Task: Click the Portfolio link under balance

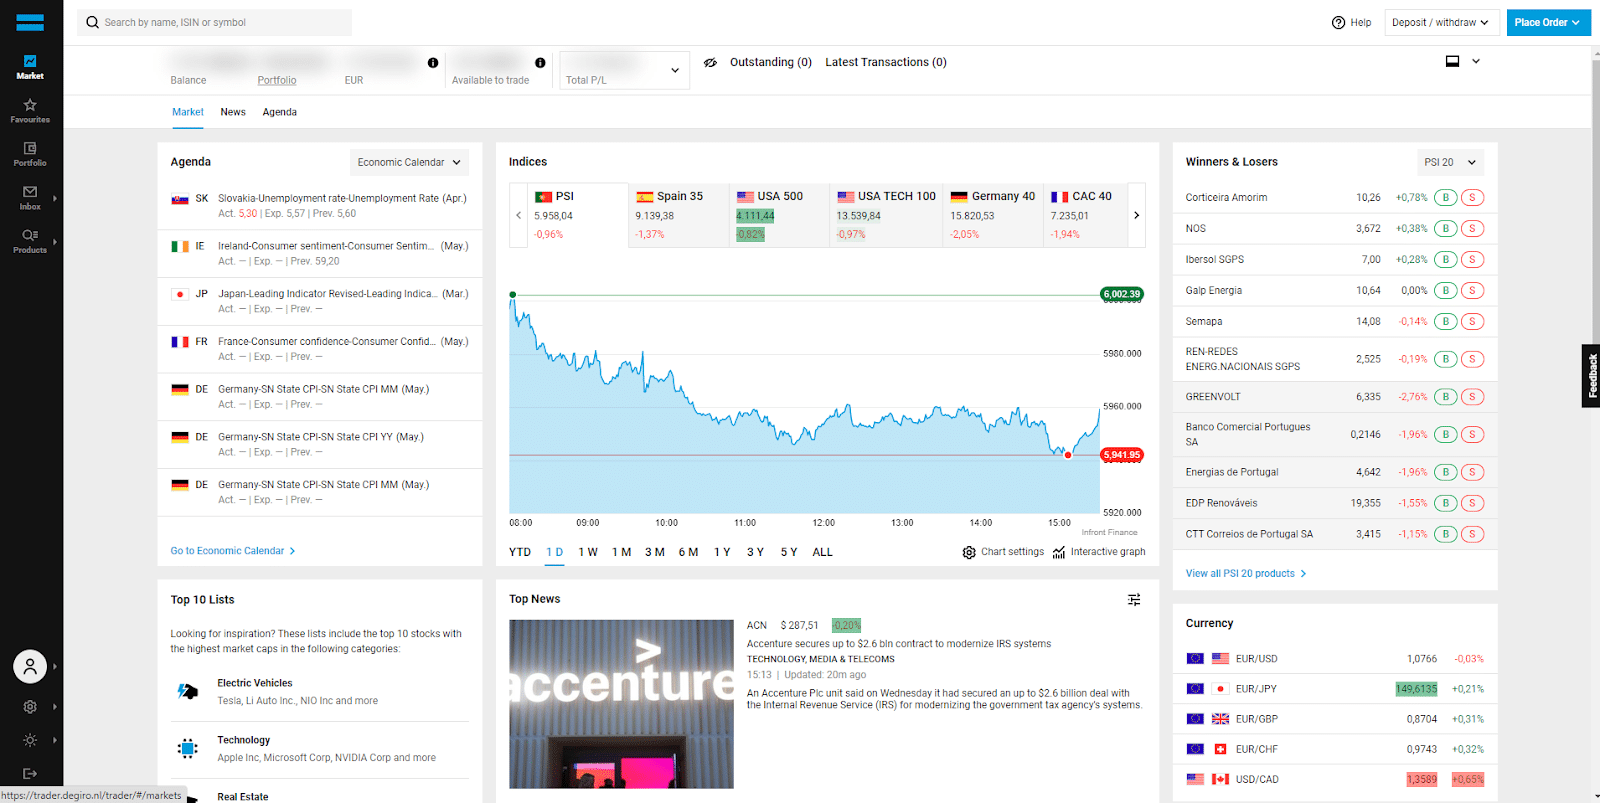Action: pyautogui.click(x=277, y=80)
